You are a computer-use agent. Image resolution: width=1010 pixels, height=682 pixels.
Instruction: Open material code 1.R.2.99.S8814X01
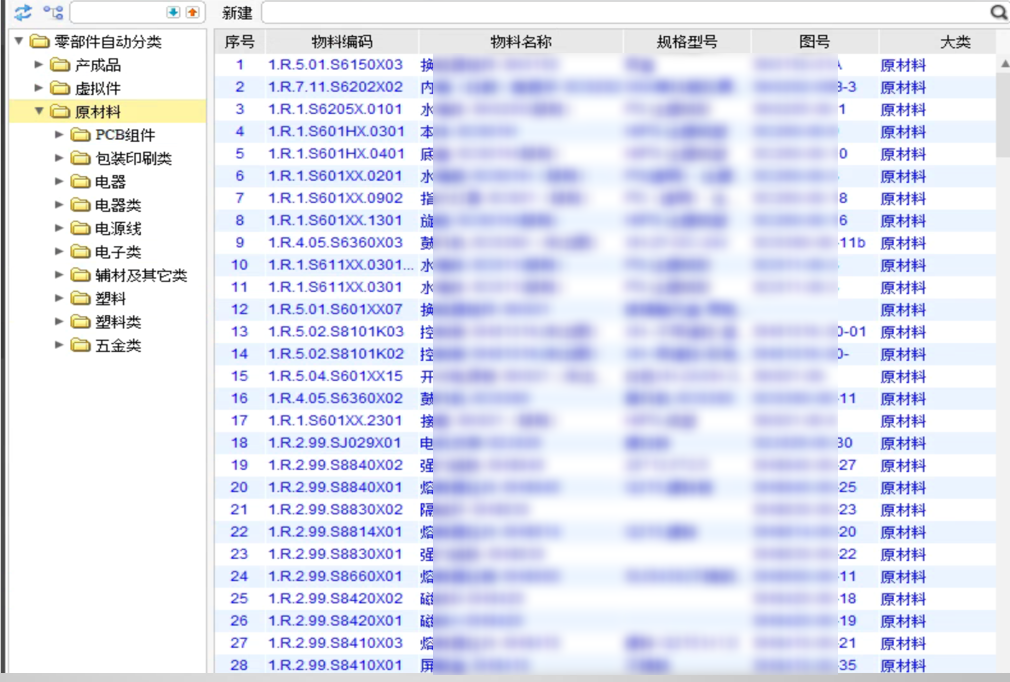pos(334,531)
